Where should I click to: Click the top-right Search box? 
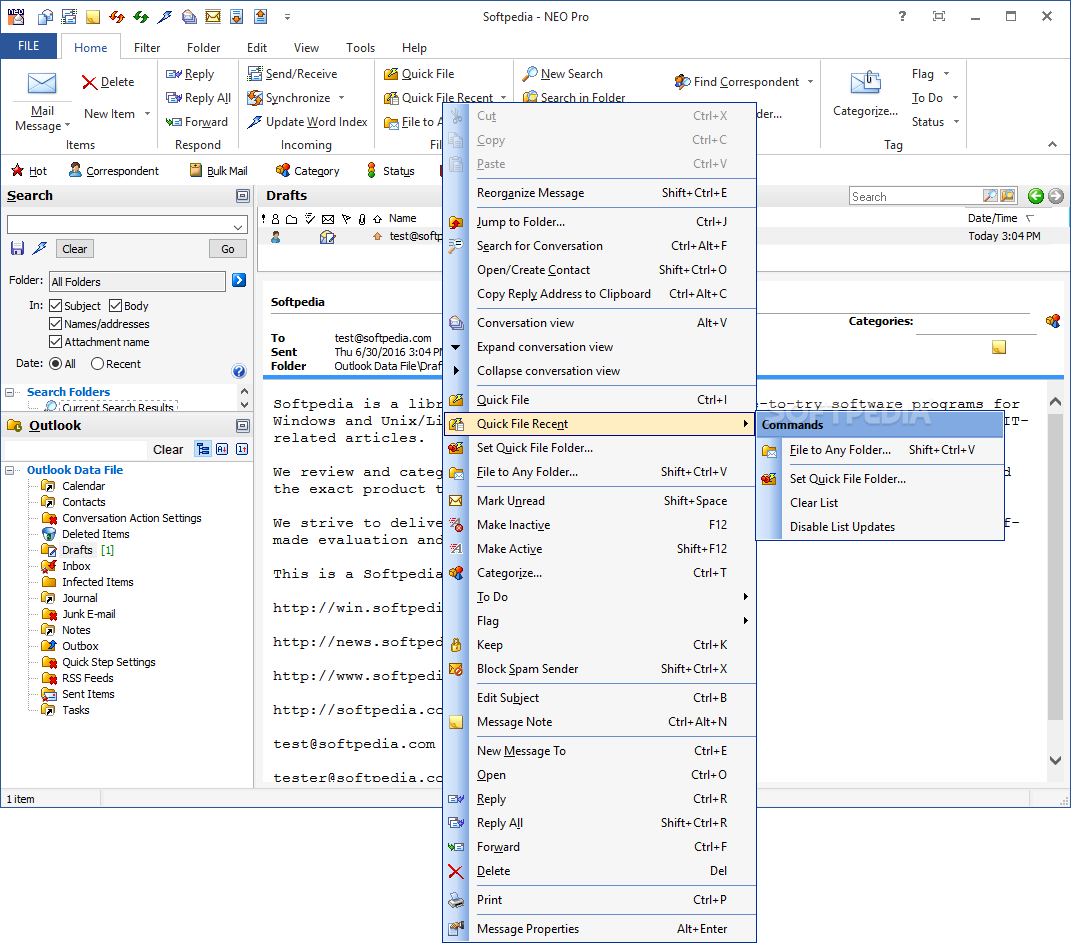pos(916,197)
